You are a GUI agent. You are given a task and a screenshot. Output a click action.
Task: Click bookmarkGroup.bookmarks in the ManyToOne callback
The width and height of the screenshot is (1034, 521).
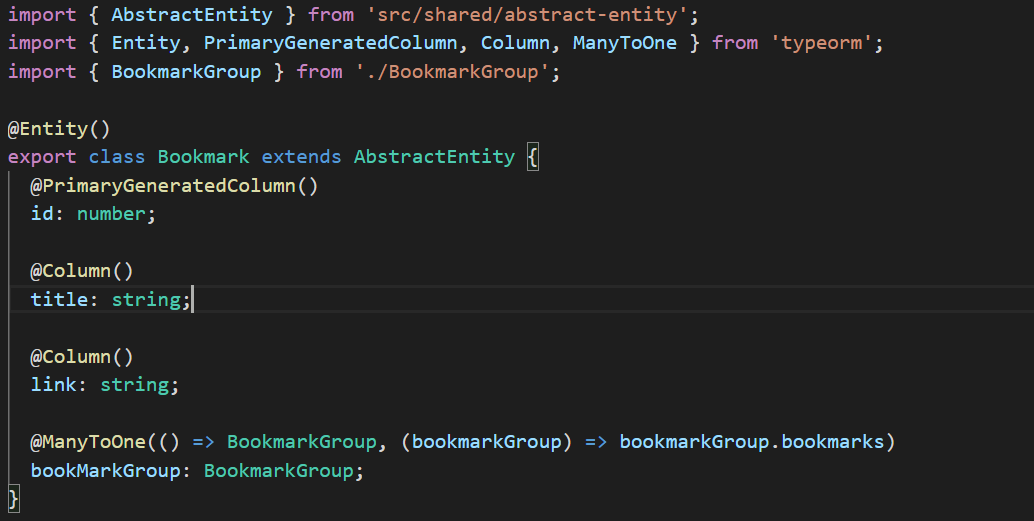752,442
